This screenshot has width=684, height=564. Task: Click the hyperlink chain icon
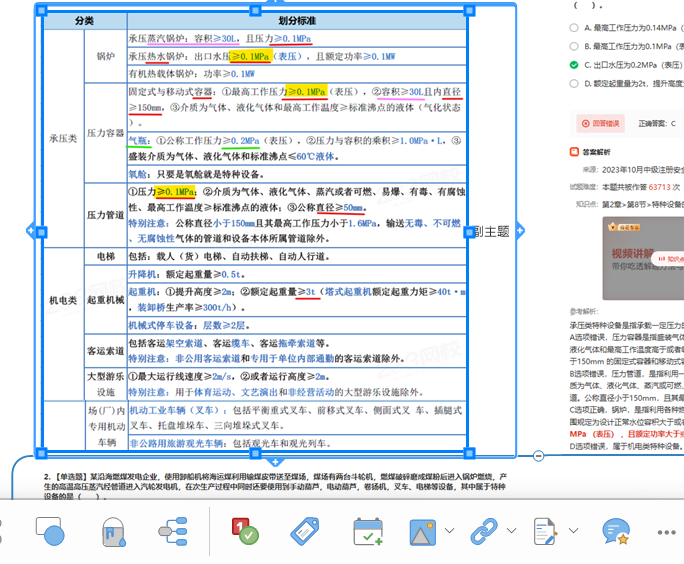click(x=484, y=531)
